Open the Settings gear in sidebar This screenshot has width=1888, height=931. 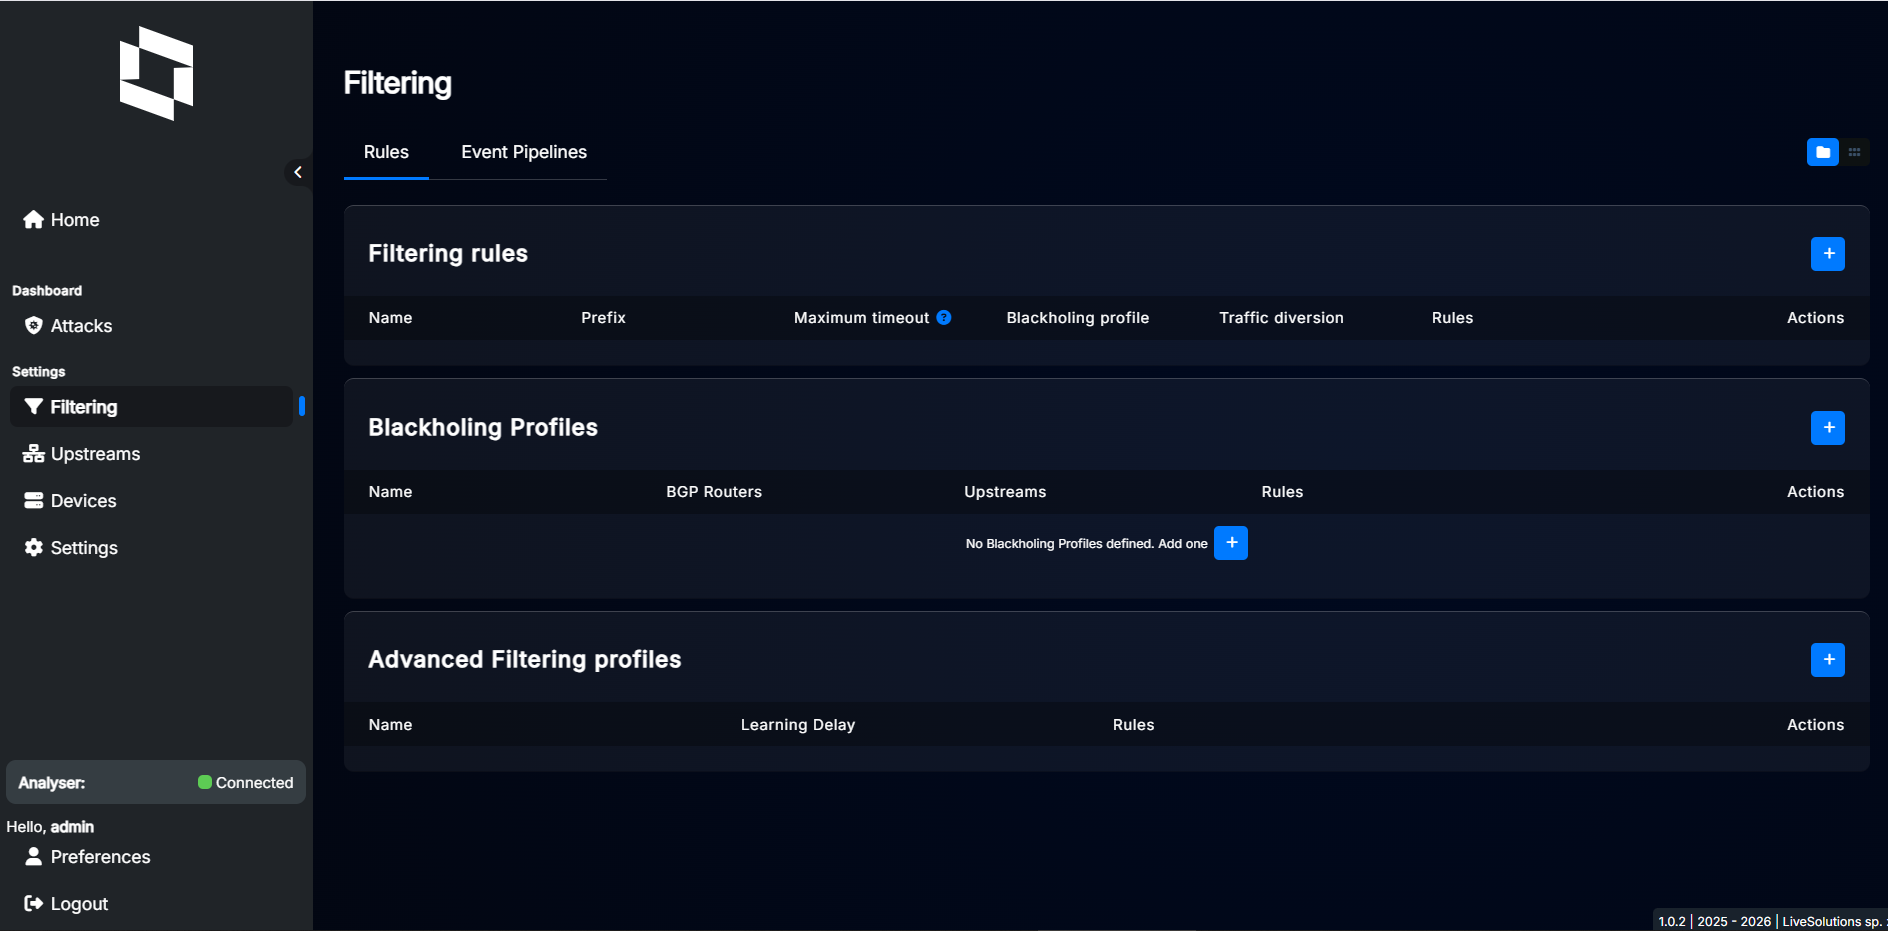33,547
